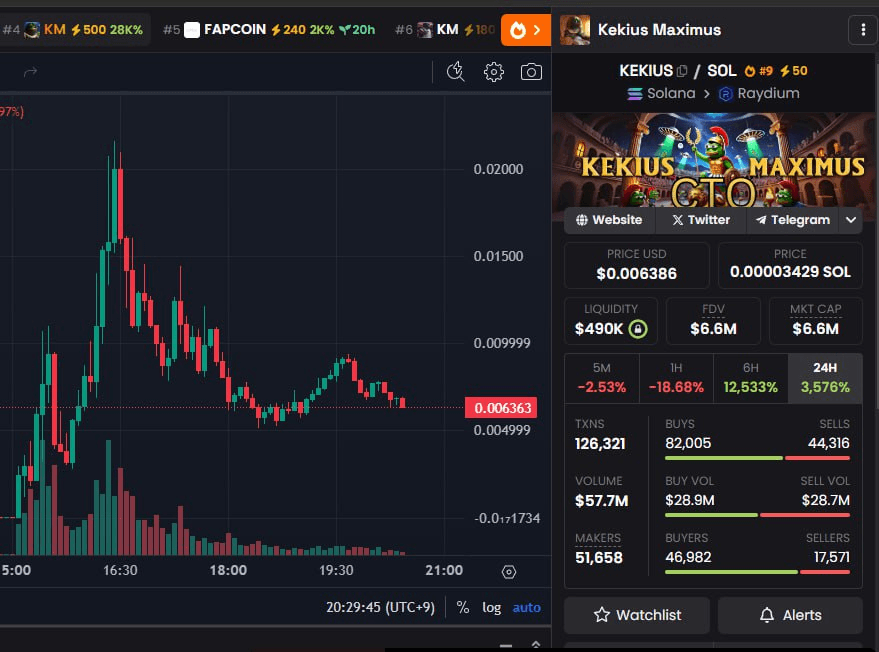Toggle auto scale on chart
This screenshot has width=879, height=652.
(x=526, y=607)
